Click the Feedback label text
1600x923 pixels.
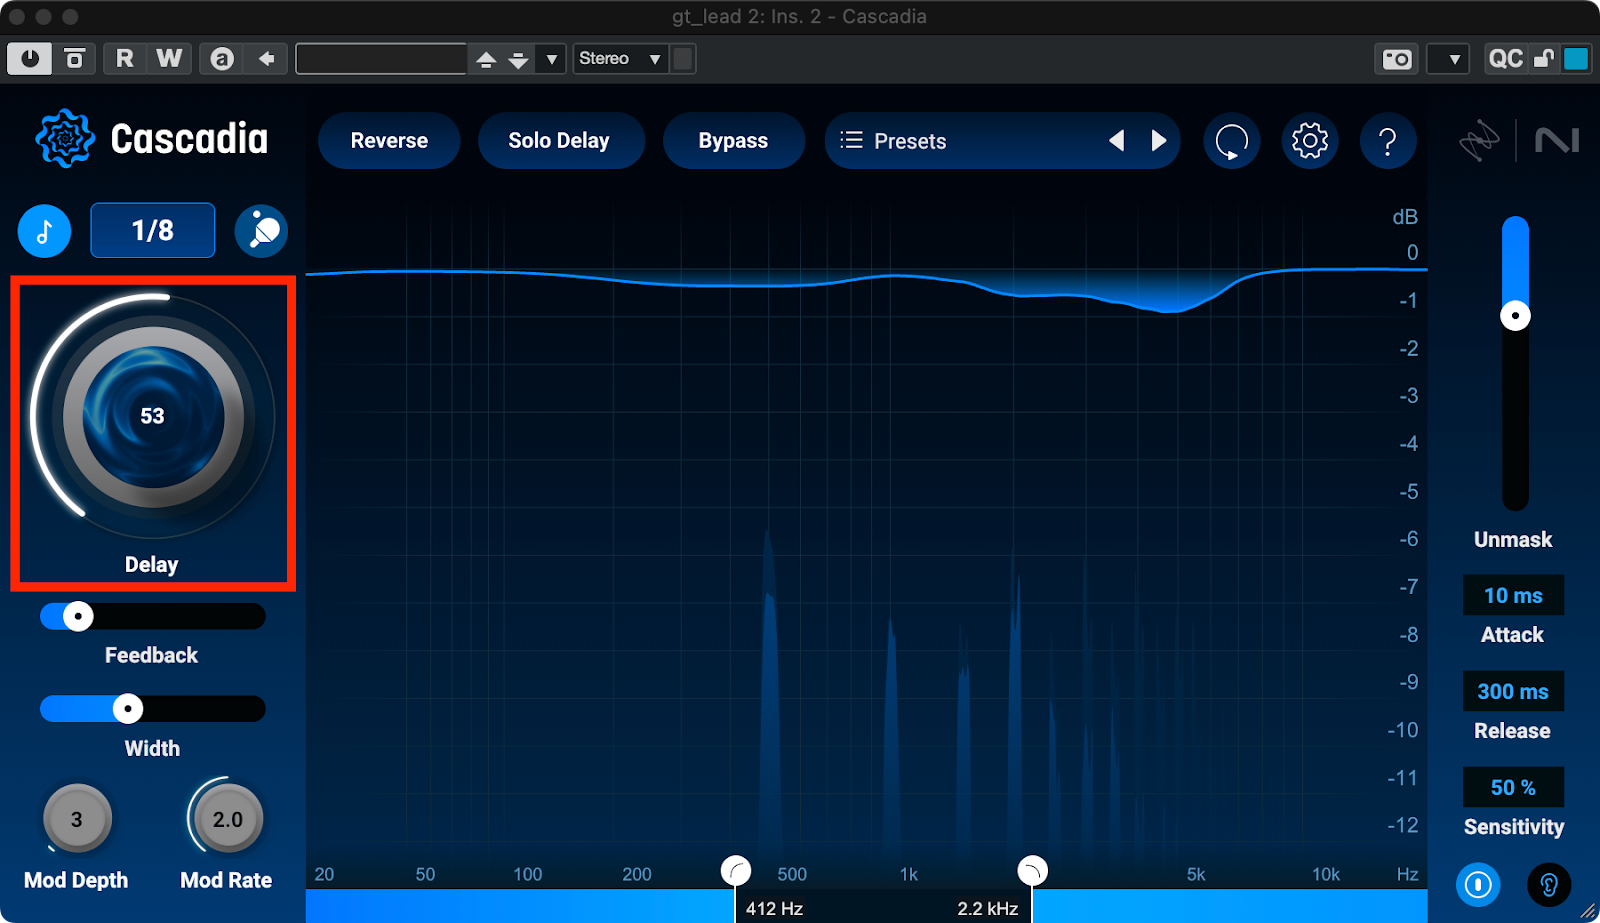[x=151, y=656]
